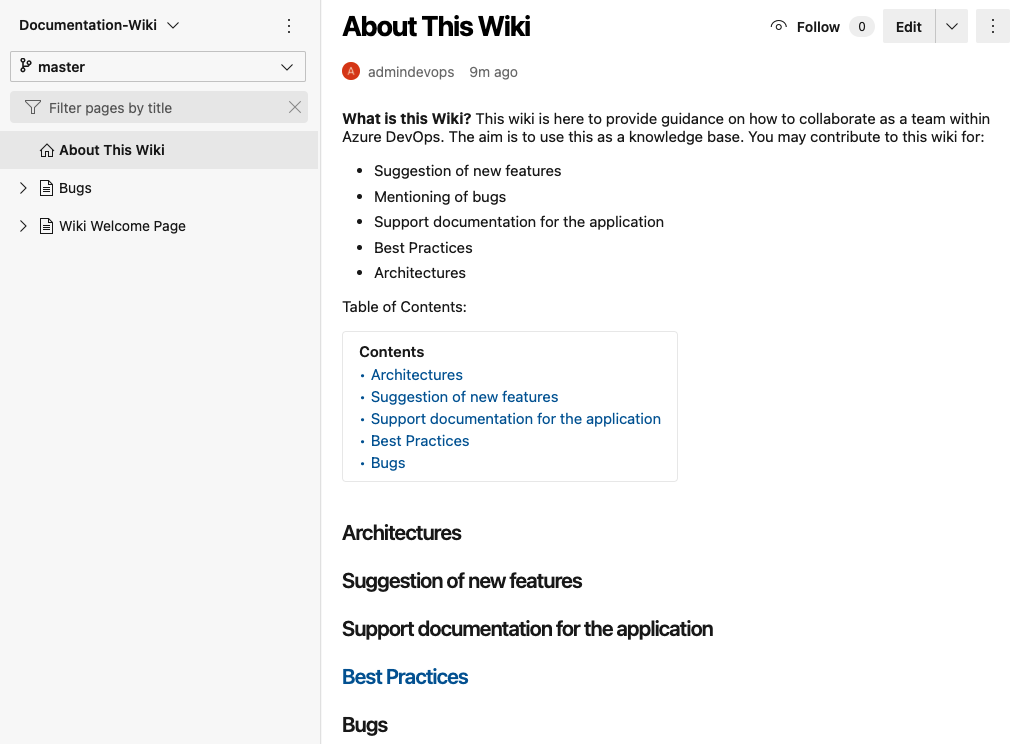Open the Edit button dropdown arrow
Image resolution: width=1016 pixels, height=744 pixels.
951,27
